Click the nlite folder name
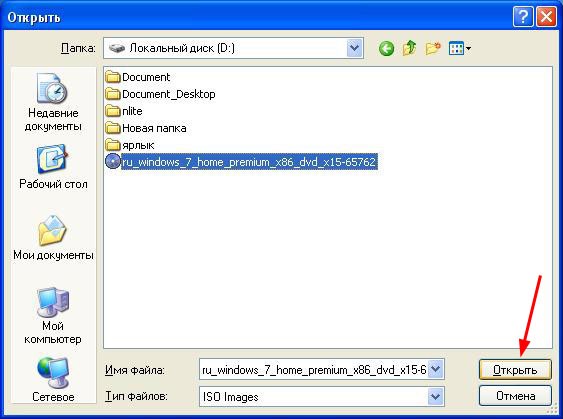The height and width of the screenshot is (419, 563). coord(132,111)
